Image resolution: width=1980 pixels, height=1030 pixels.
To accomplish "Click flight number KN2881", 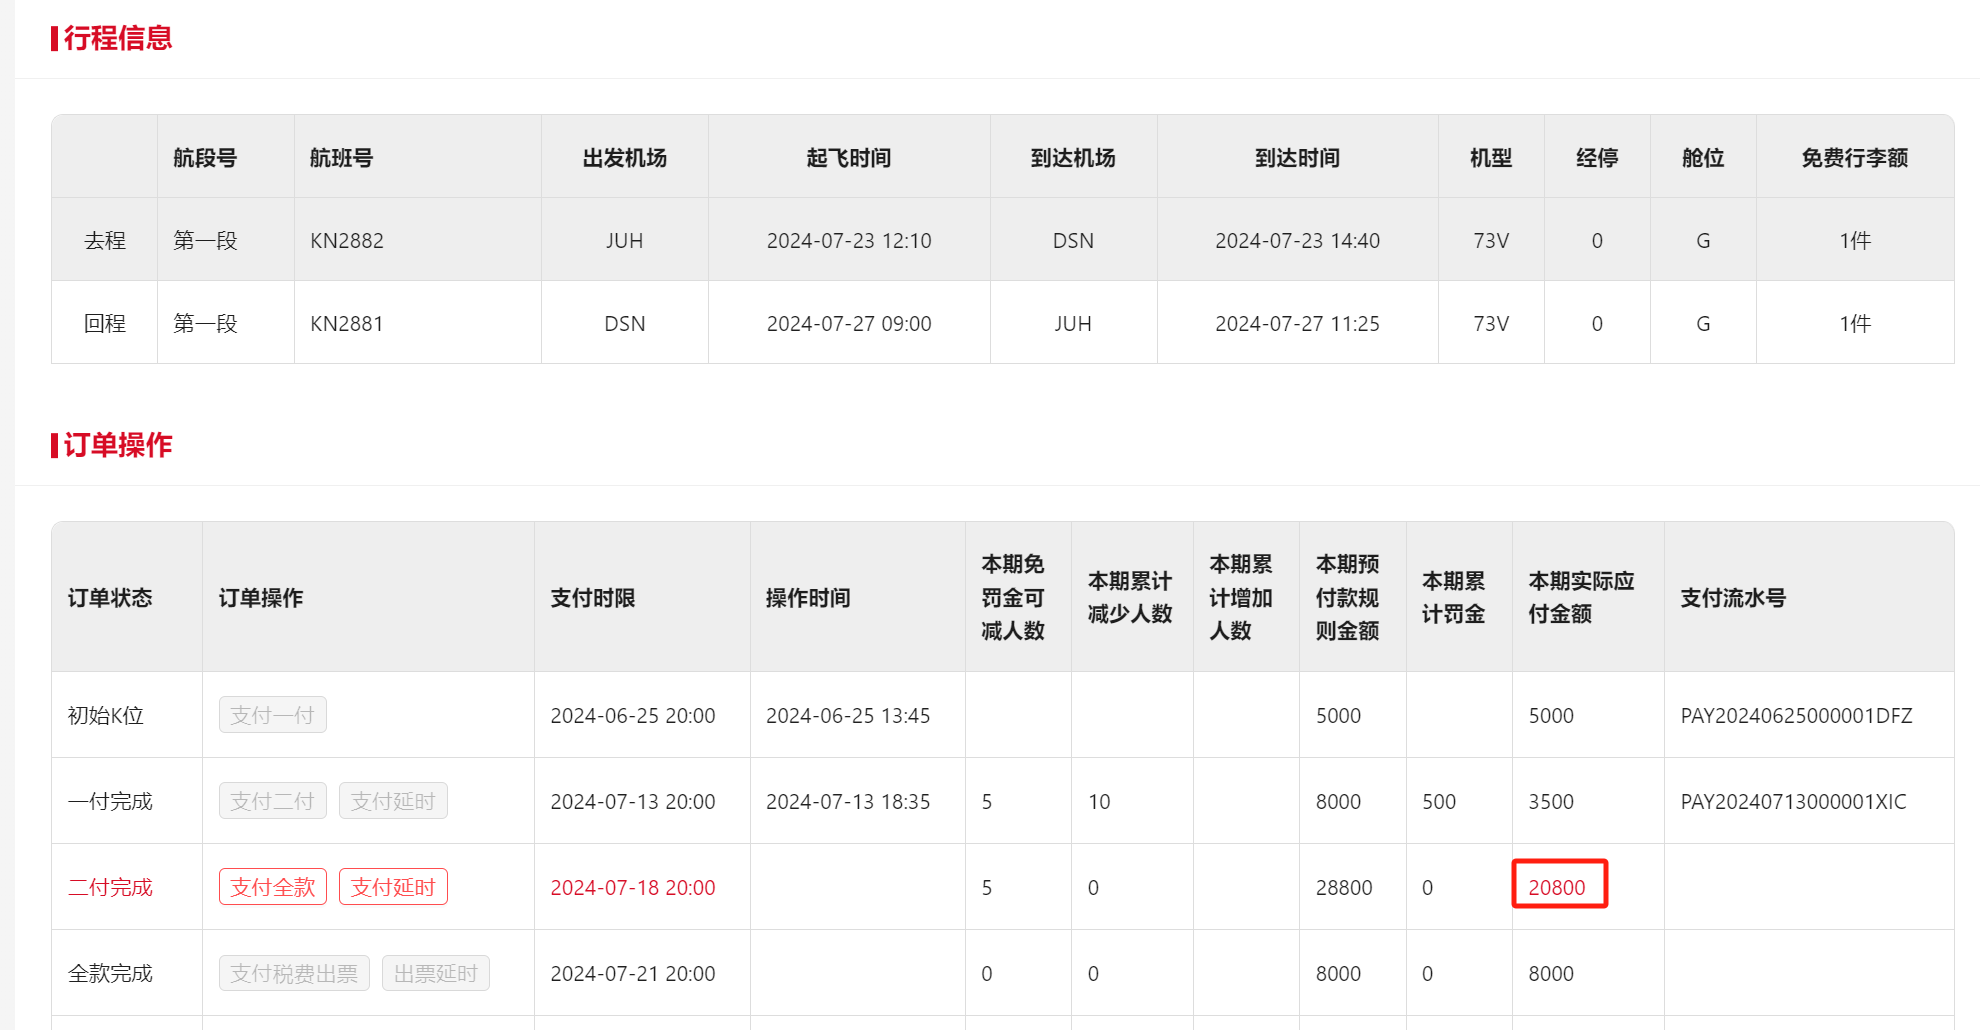I will point(347,324).
